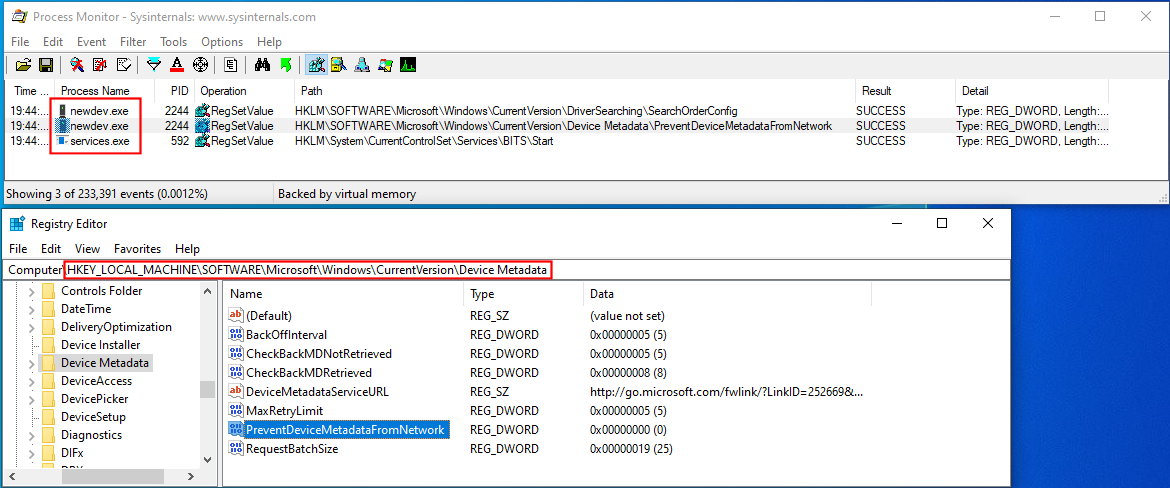Open View menu in Registry Editor
The image size is (1170, 488).
(87, 248)
